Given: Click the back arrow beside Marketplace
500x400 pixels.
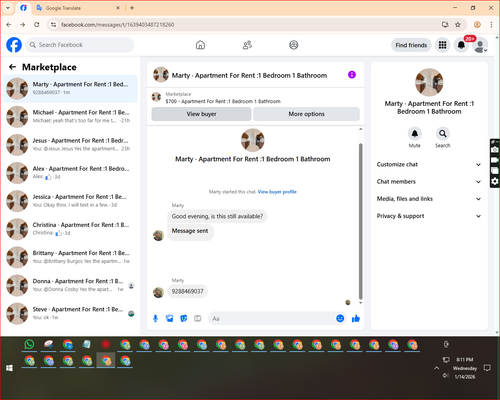Looking at the screenshot, I should [x=12, y=67].
